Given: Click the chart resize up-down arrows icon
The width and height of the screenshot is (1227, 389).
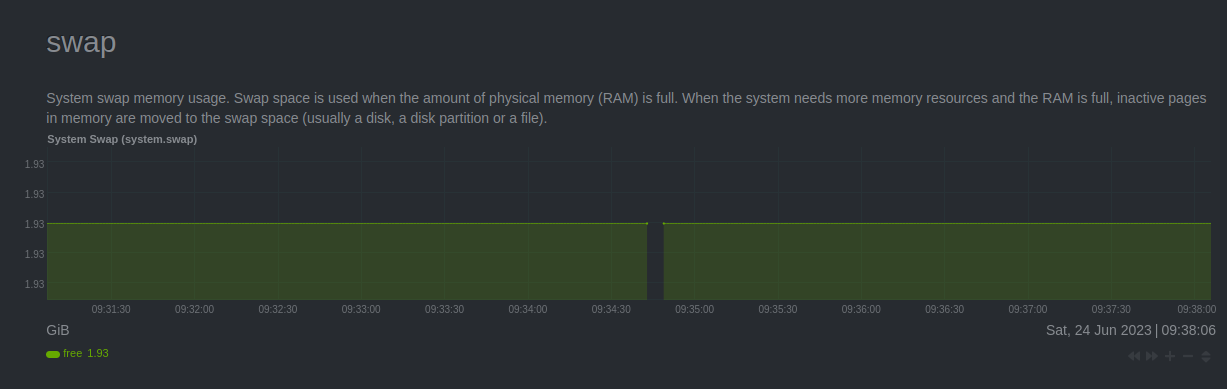Looking at the screenshot, I should pos(1206,356).
